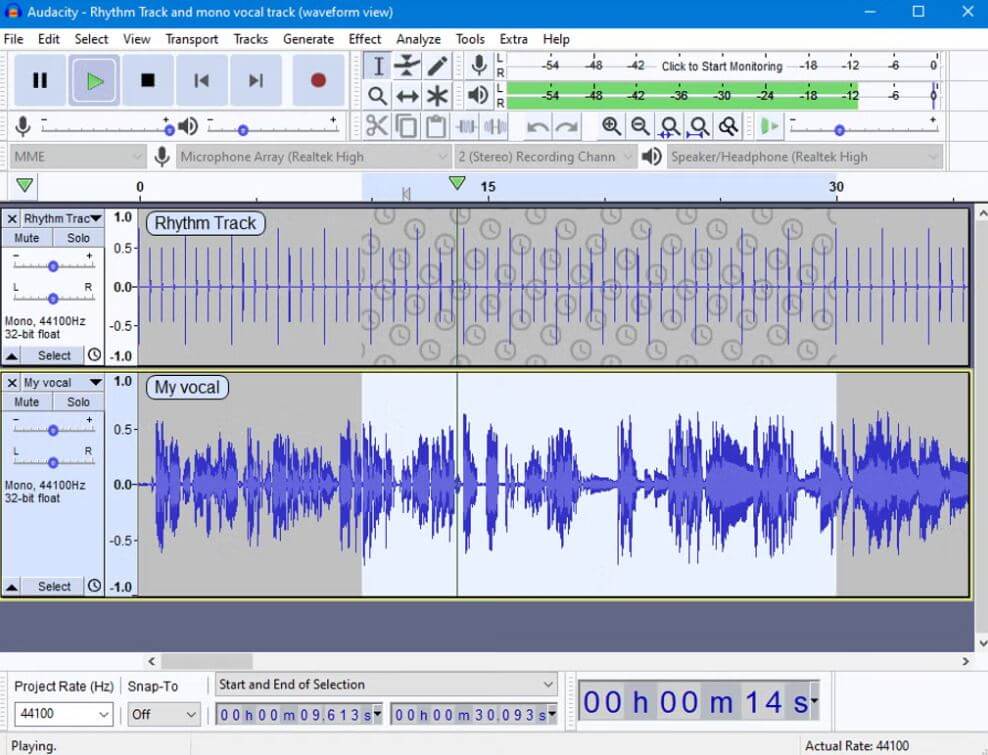988x755 pixels.
Task: Open the 2 (Stereo) Recording Channels dropdown
Action: coord(545,156)
